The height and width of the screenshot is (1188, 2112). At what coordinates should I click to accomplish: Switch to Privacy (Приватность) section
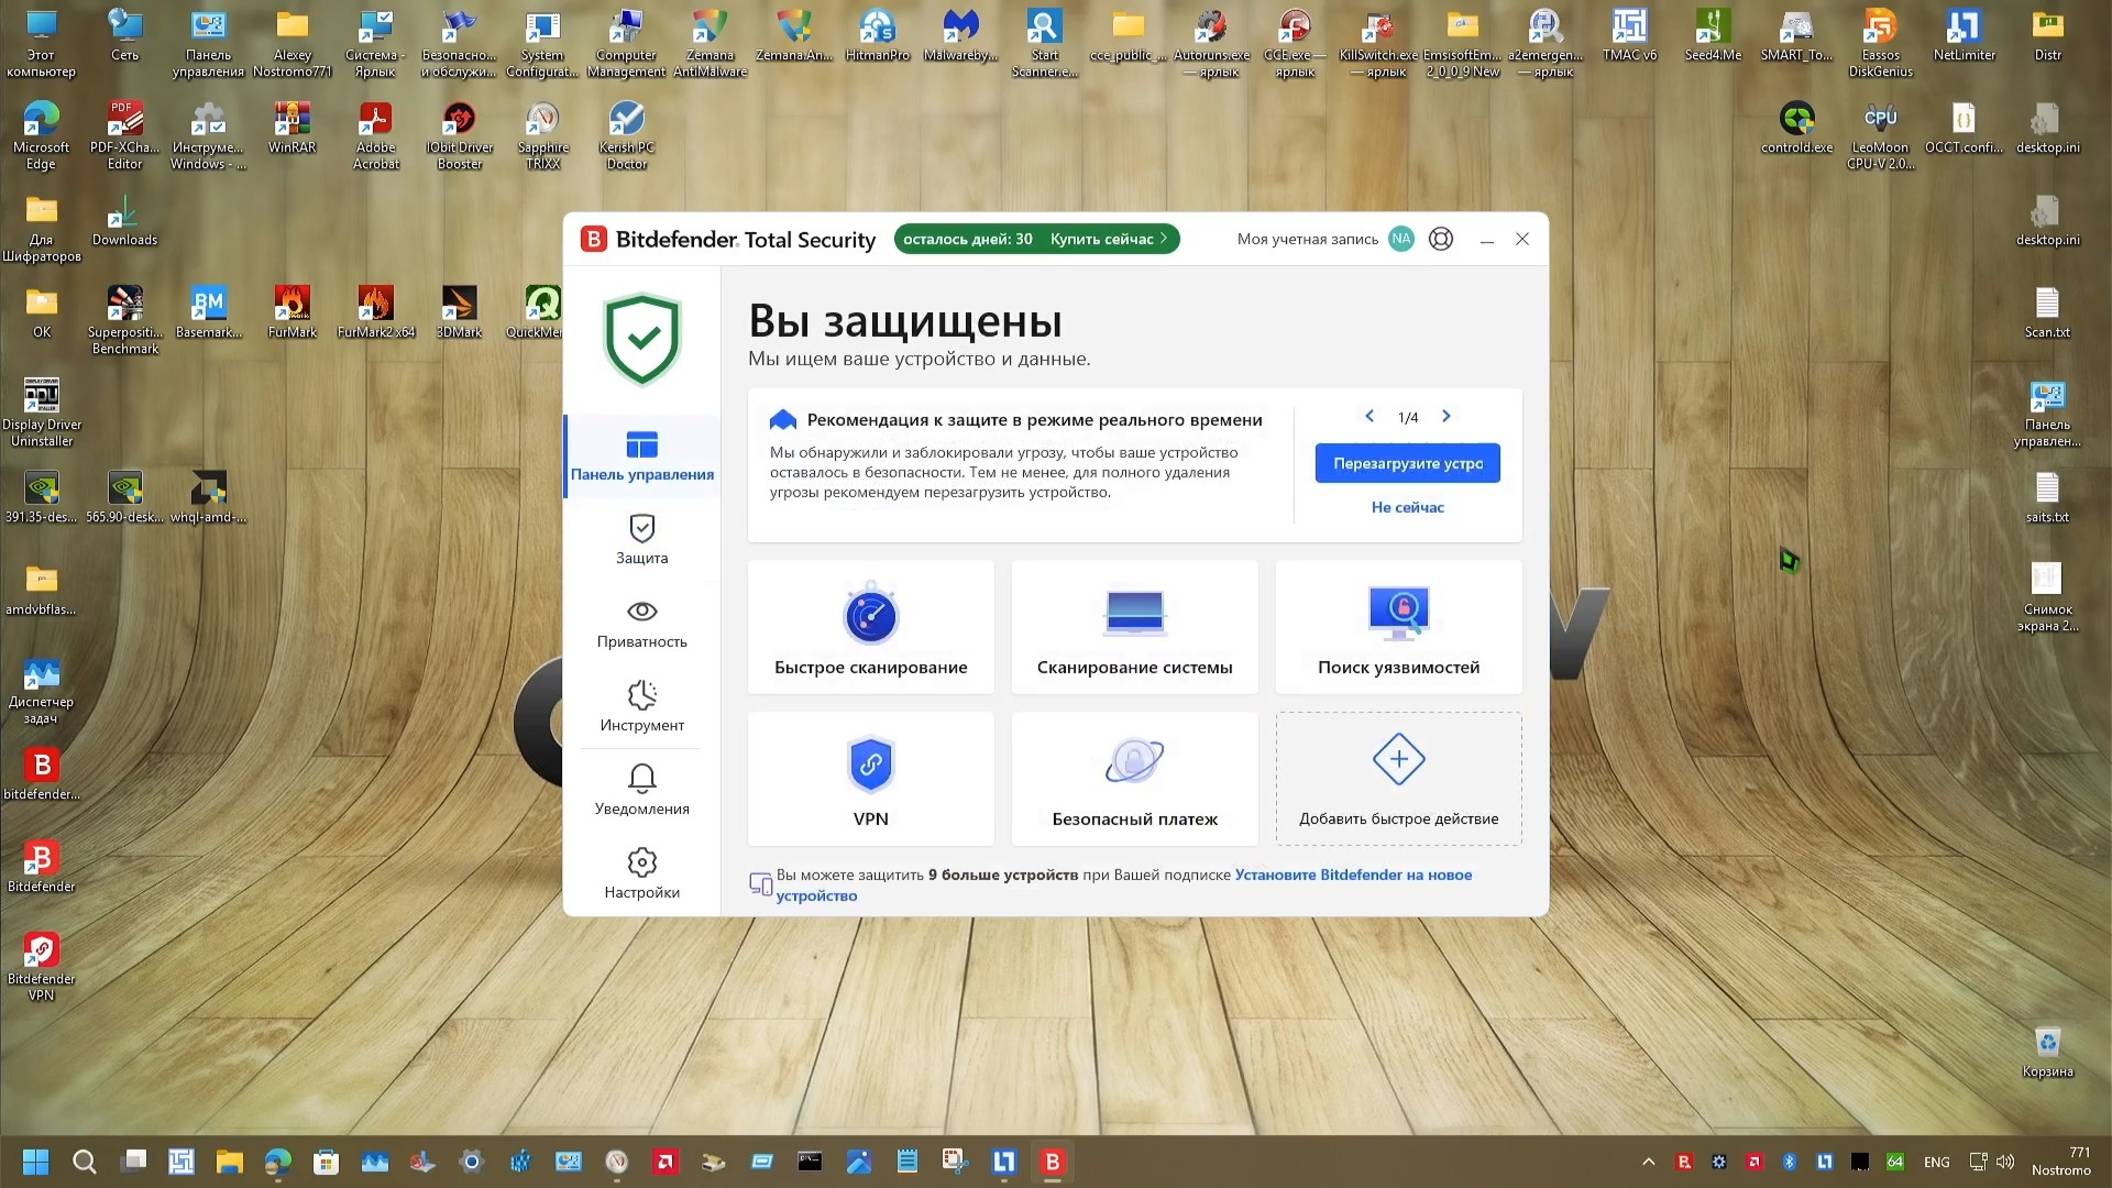coord(642,623)
